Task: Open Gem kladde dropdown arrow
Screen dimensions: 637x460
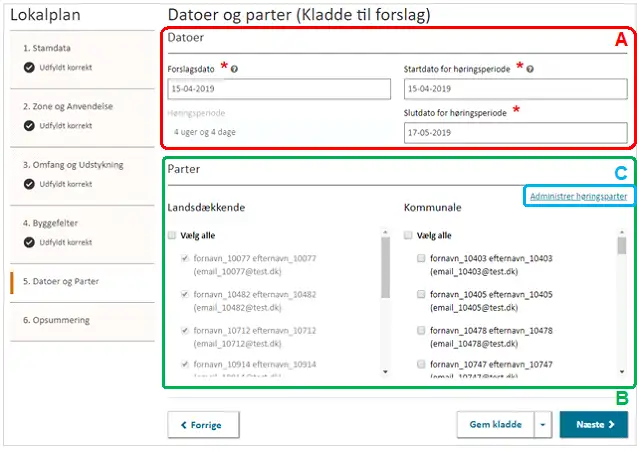Action: coord(542,425)
